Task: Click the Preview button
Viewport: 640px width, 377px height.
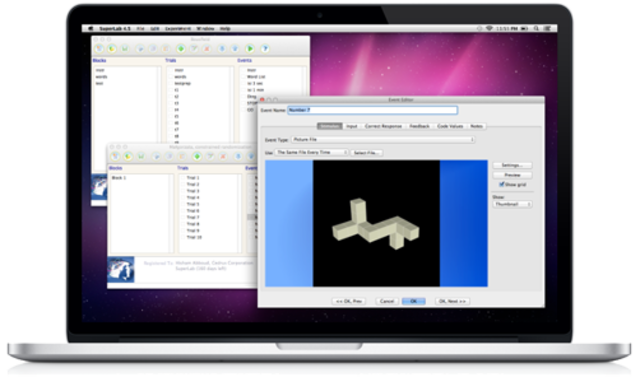Action: tap(512, 175)
